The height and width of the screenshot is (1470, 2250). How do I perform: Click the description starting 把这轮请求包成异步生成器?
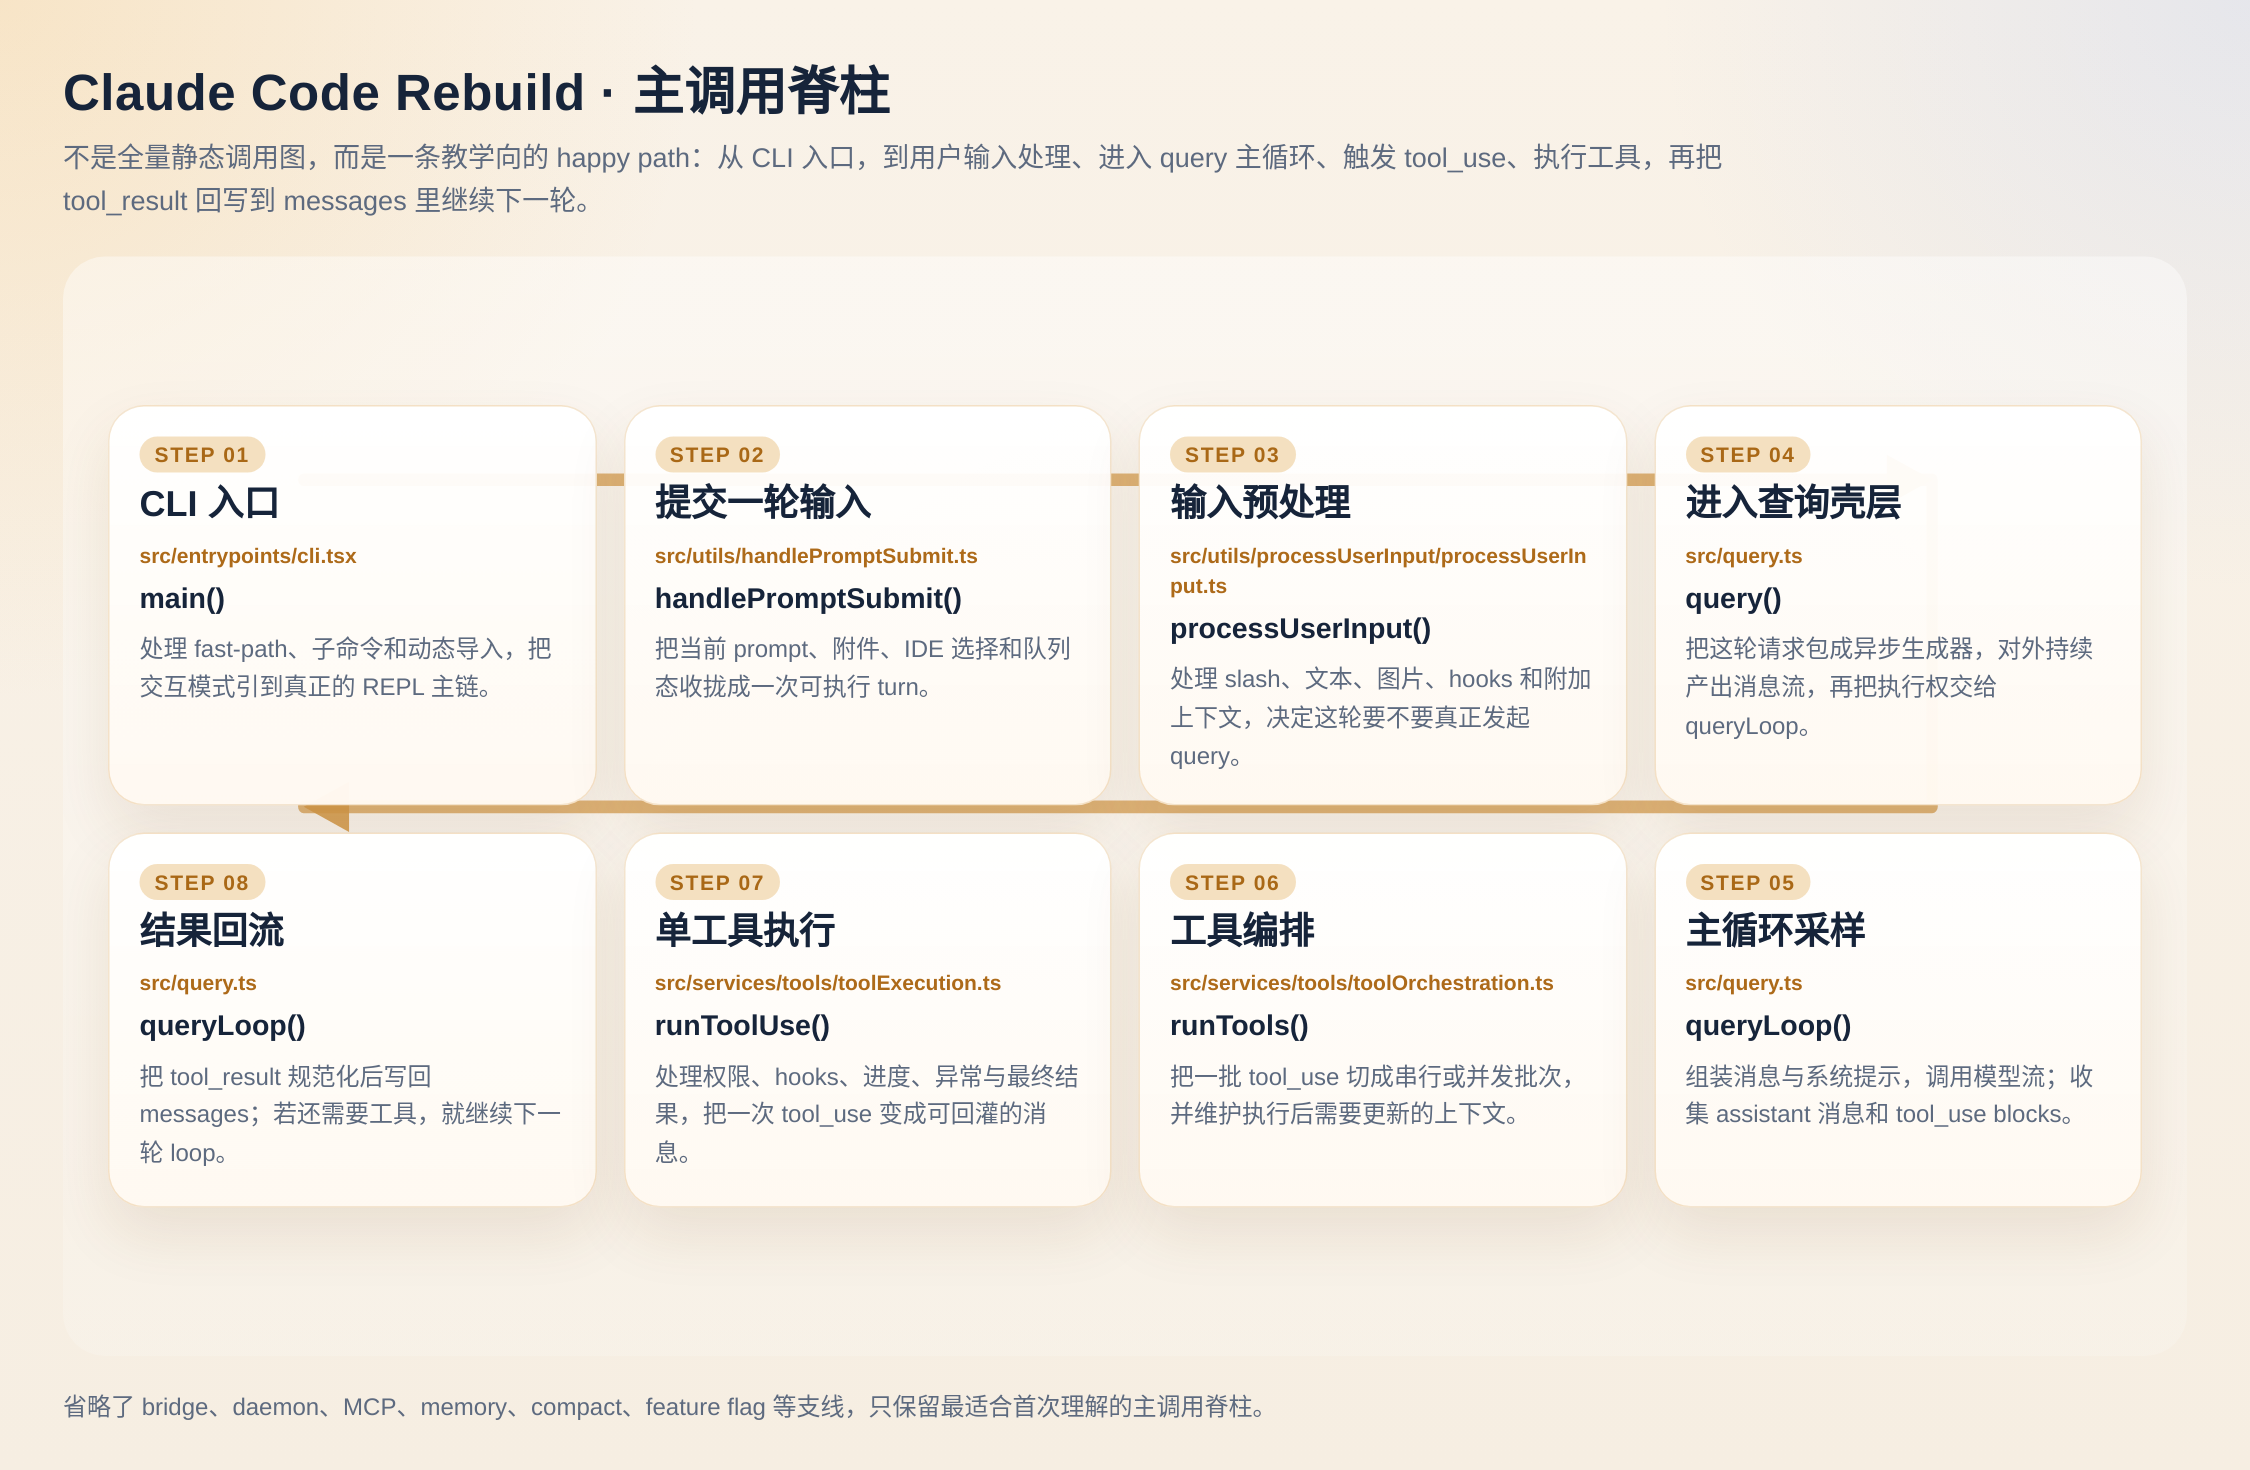(1889, 687)
